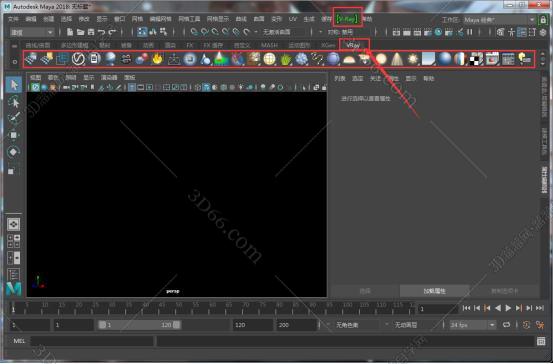Toggle the workspace lock icon
Viewport: 553px width, 364px height.
543,20
